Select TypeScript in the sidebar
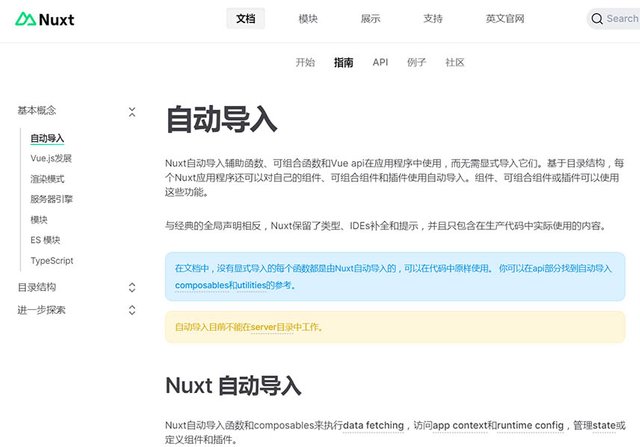640x447 pixels. pos(52,260)
